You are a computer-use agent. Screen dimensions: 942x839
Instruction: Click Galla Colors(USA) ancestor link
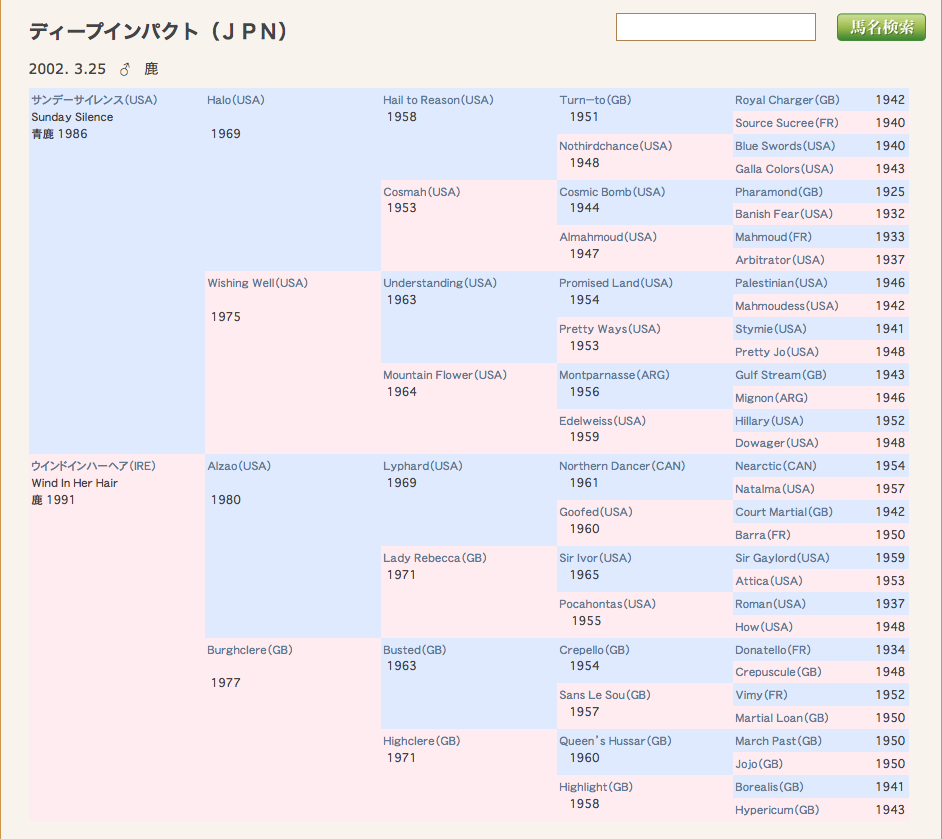coord(784,169)
